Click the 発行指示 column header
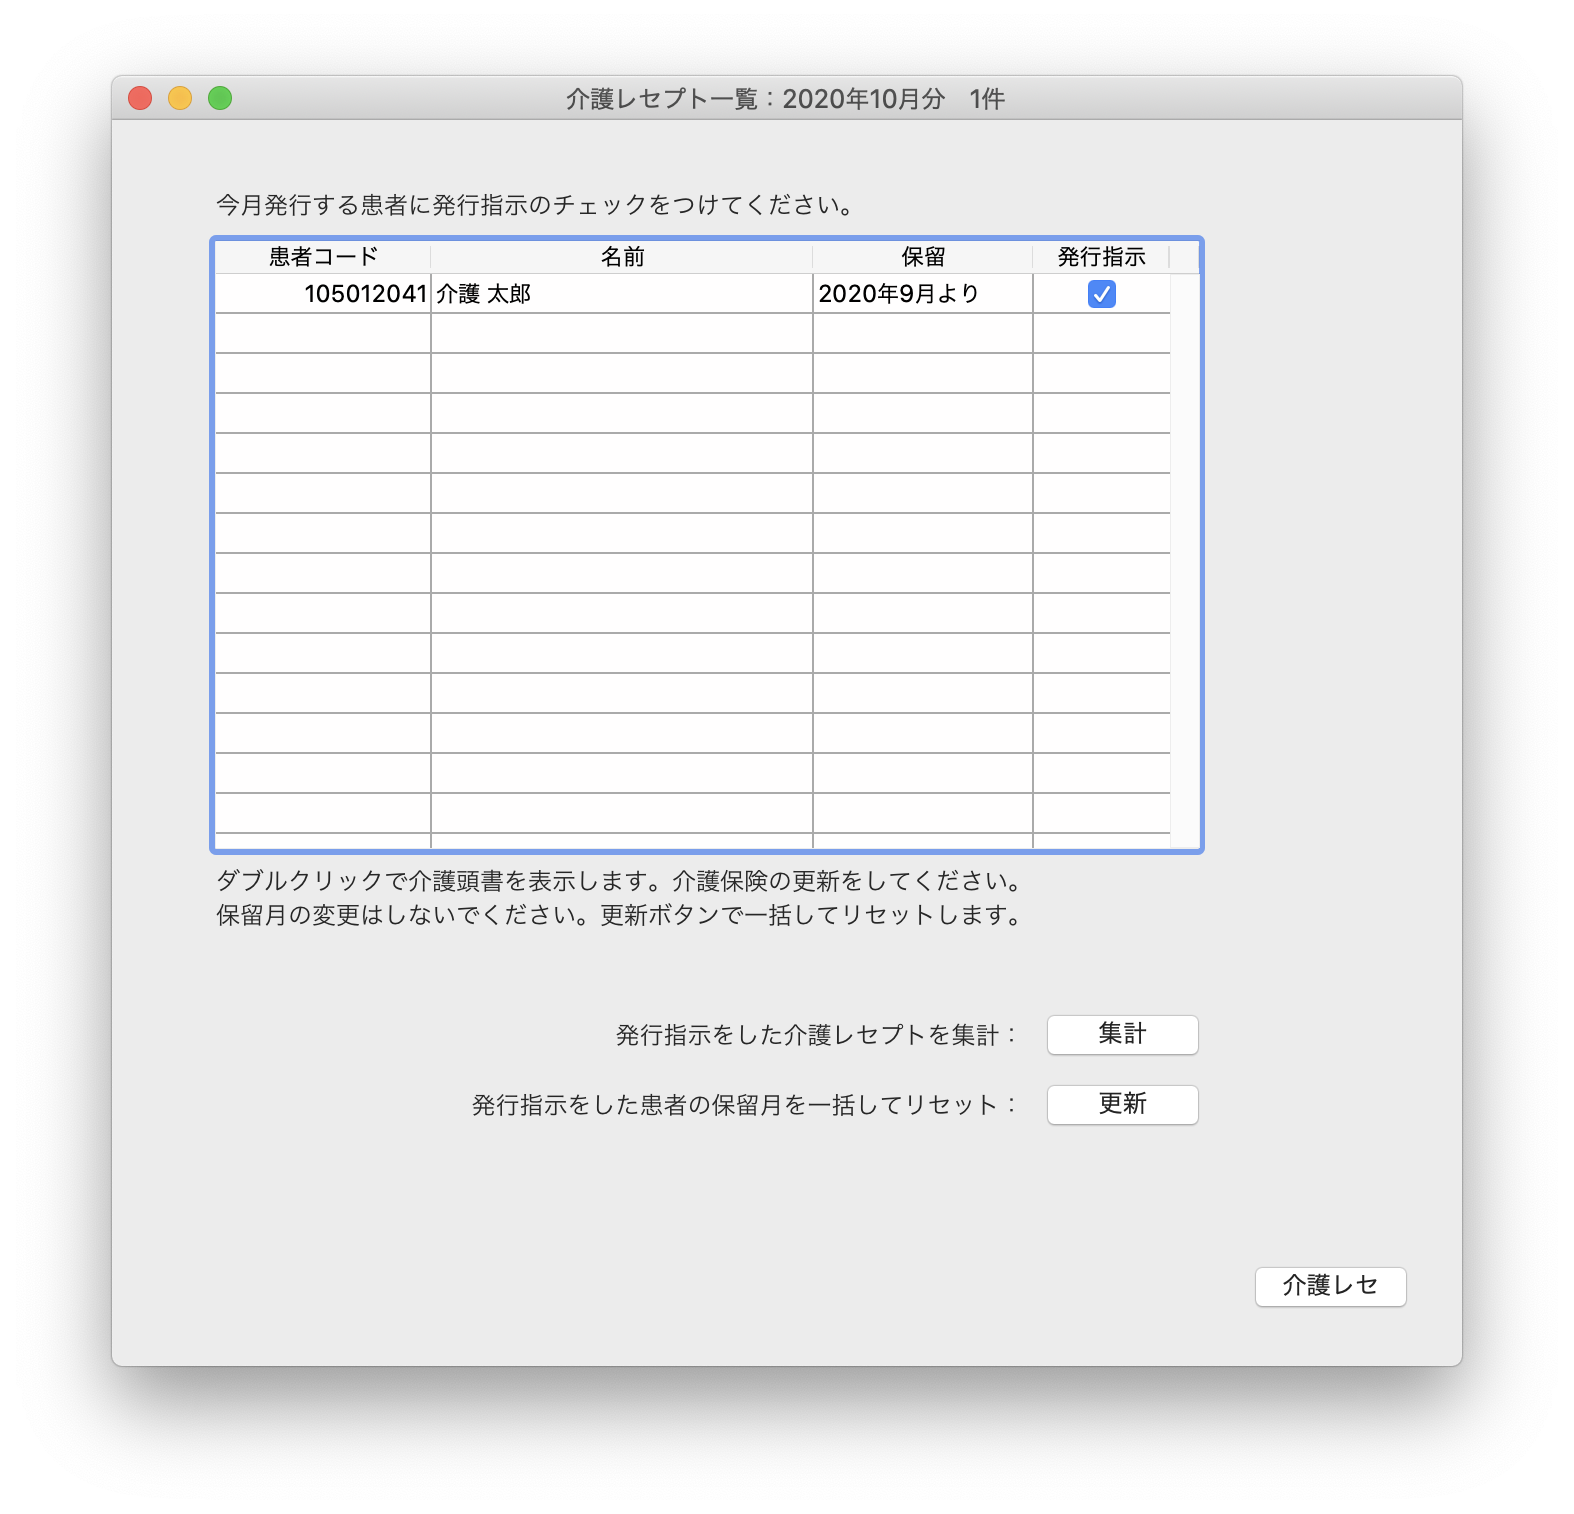Screen dimensions: 1574x1514 tap(1100, 257)
